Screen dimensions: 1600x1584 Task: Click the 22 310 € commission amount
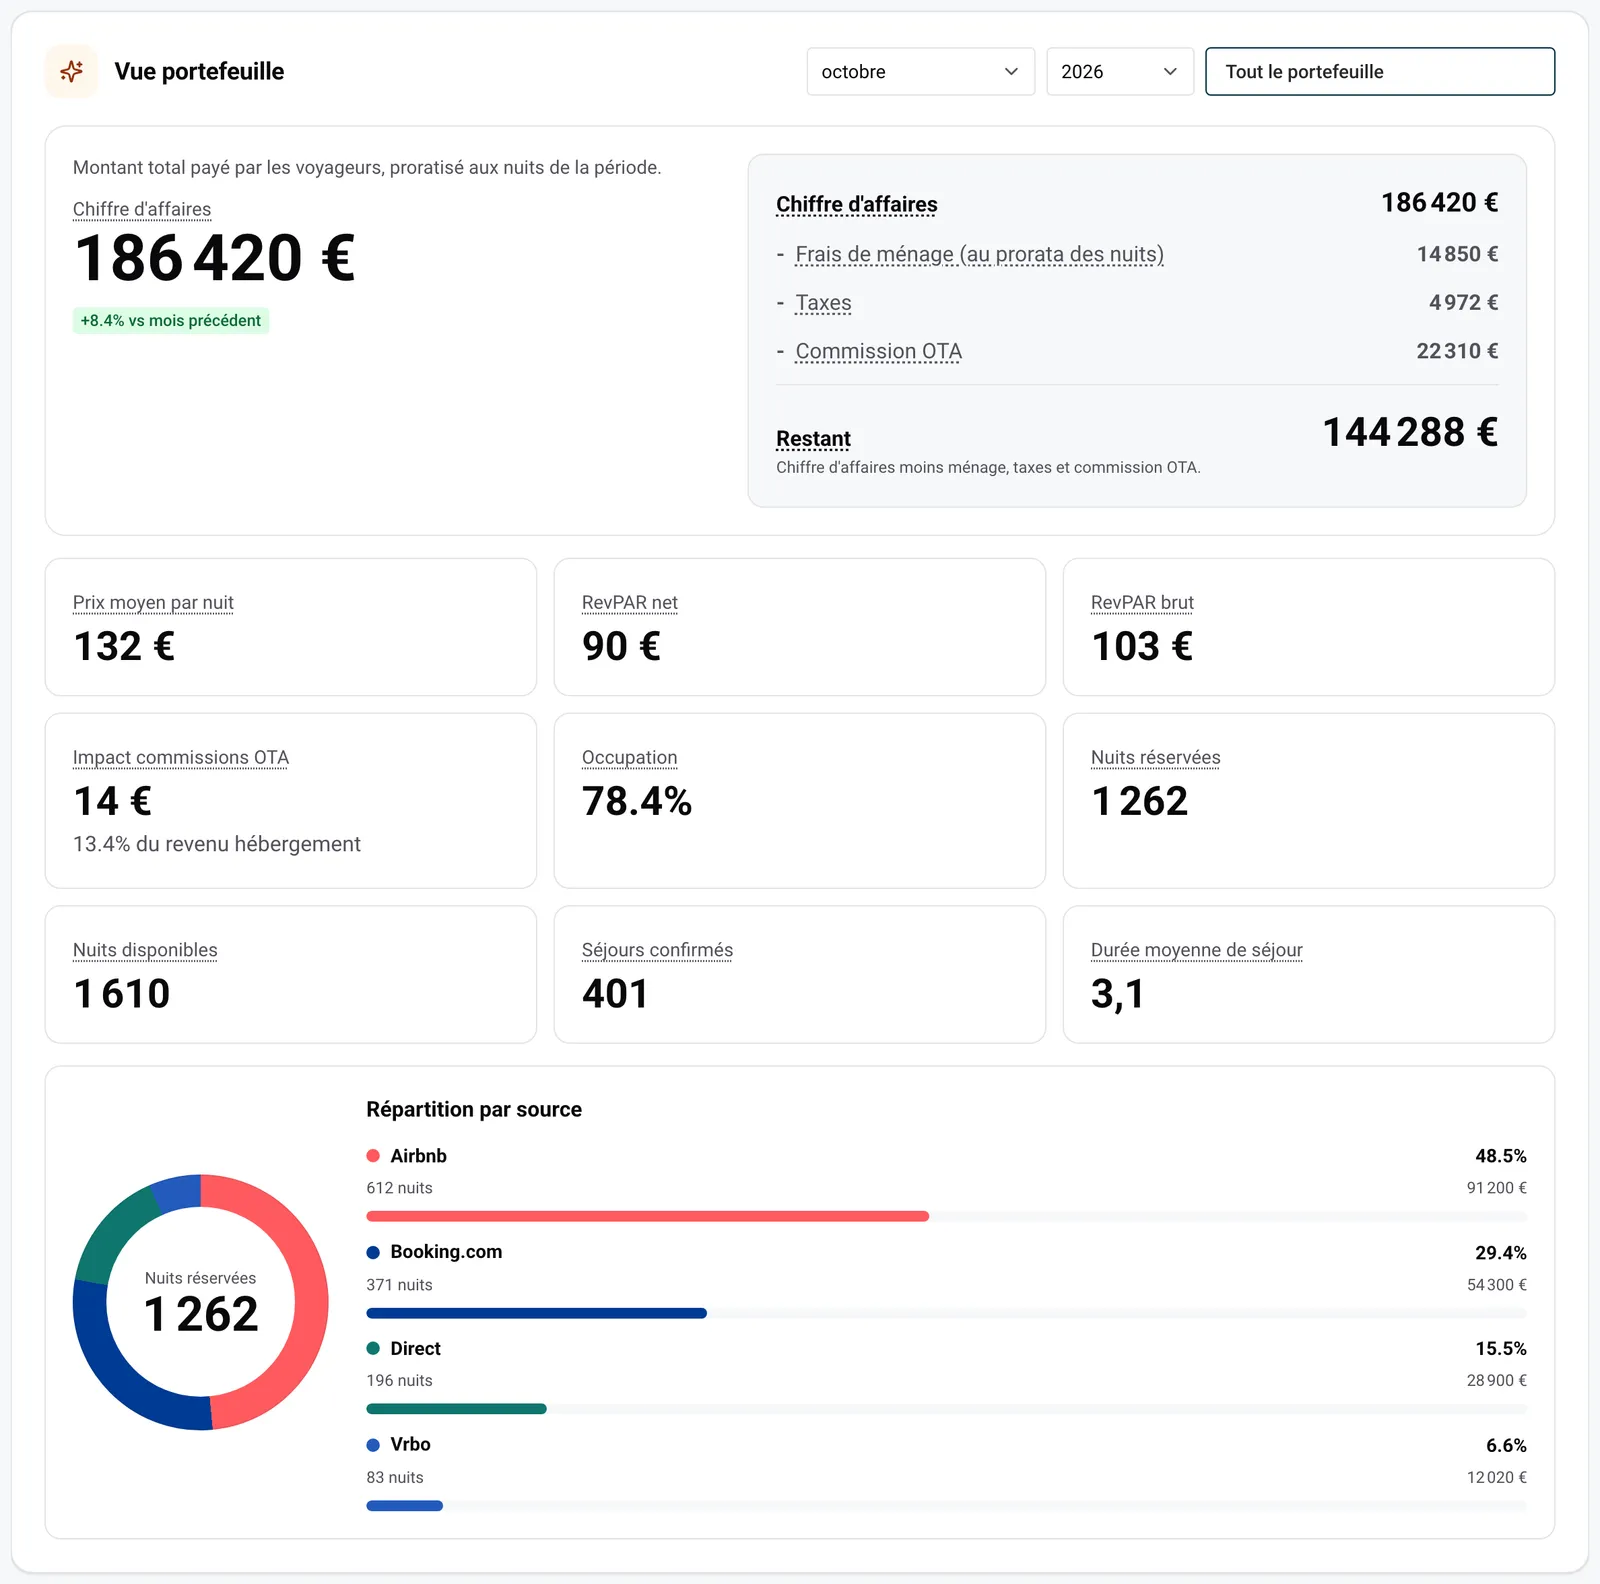(x=1457, y=351)
